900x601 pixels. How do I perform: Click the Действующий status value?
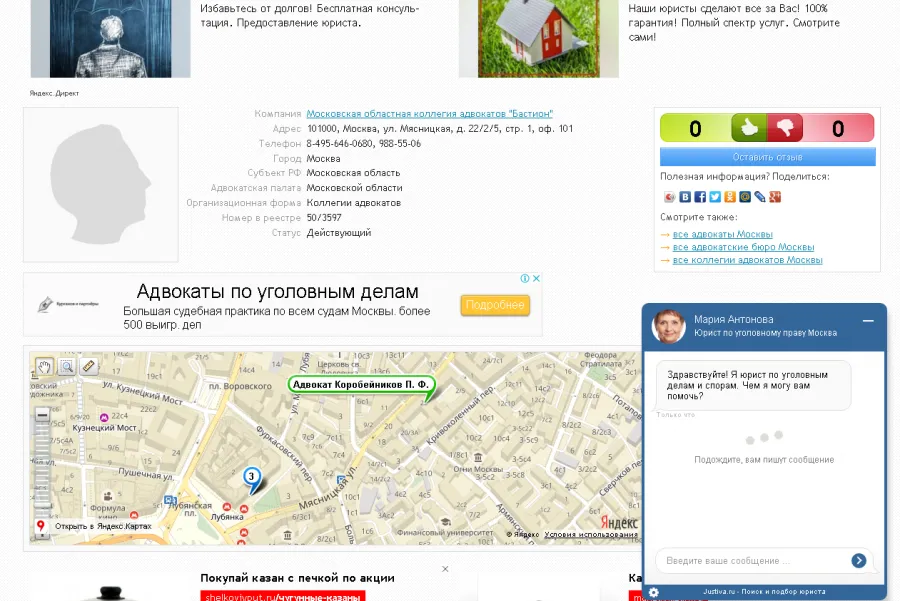click(x=339, y=232)
